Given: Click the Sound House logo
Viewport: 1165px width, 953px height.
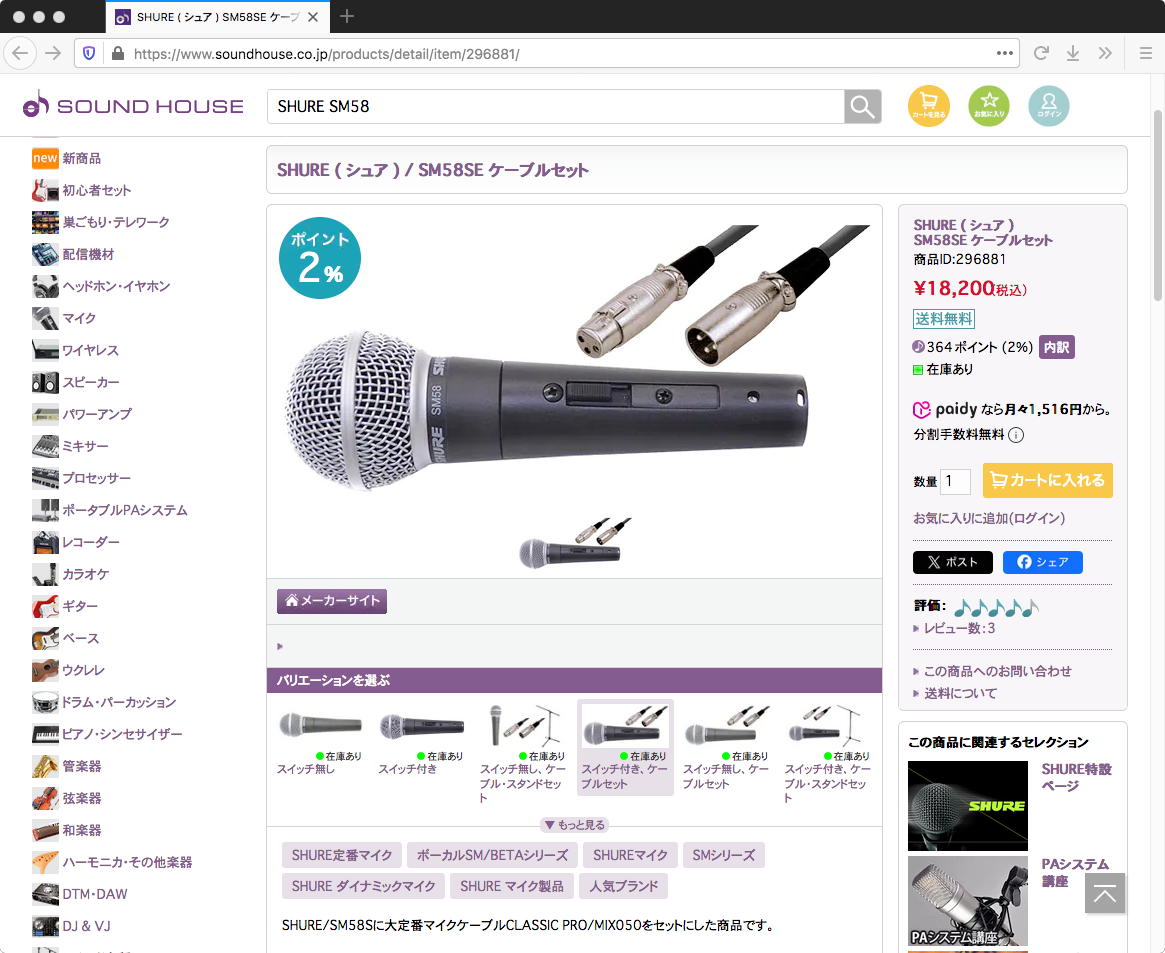Looking at the screenshot, I should (x=133, y=105).
